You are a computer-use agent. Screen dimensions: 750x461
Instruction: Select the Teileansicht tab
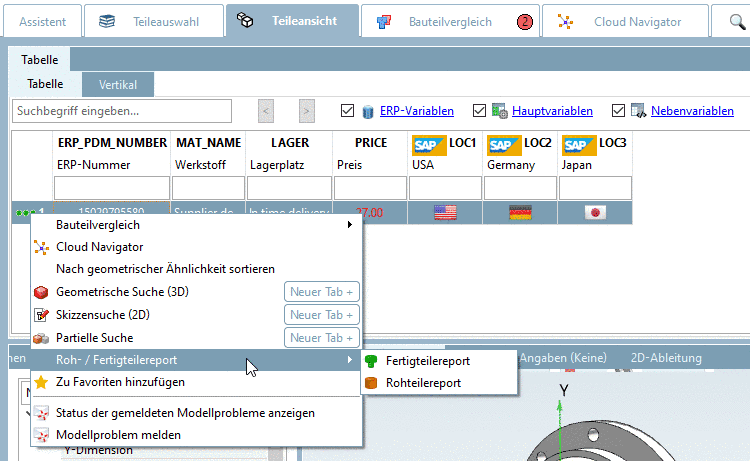(x=292, y=21)
